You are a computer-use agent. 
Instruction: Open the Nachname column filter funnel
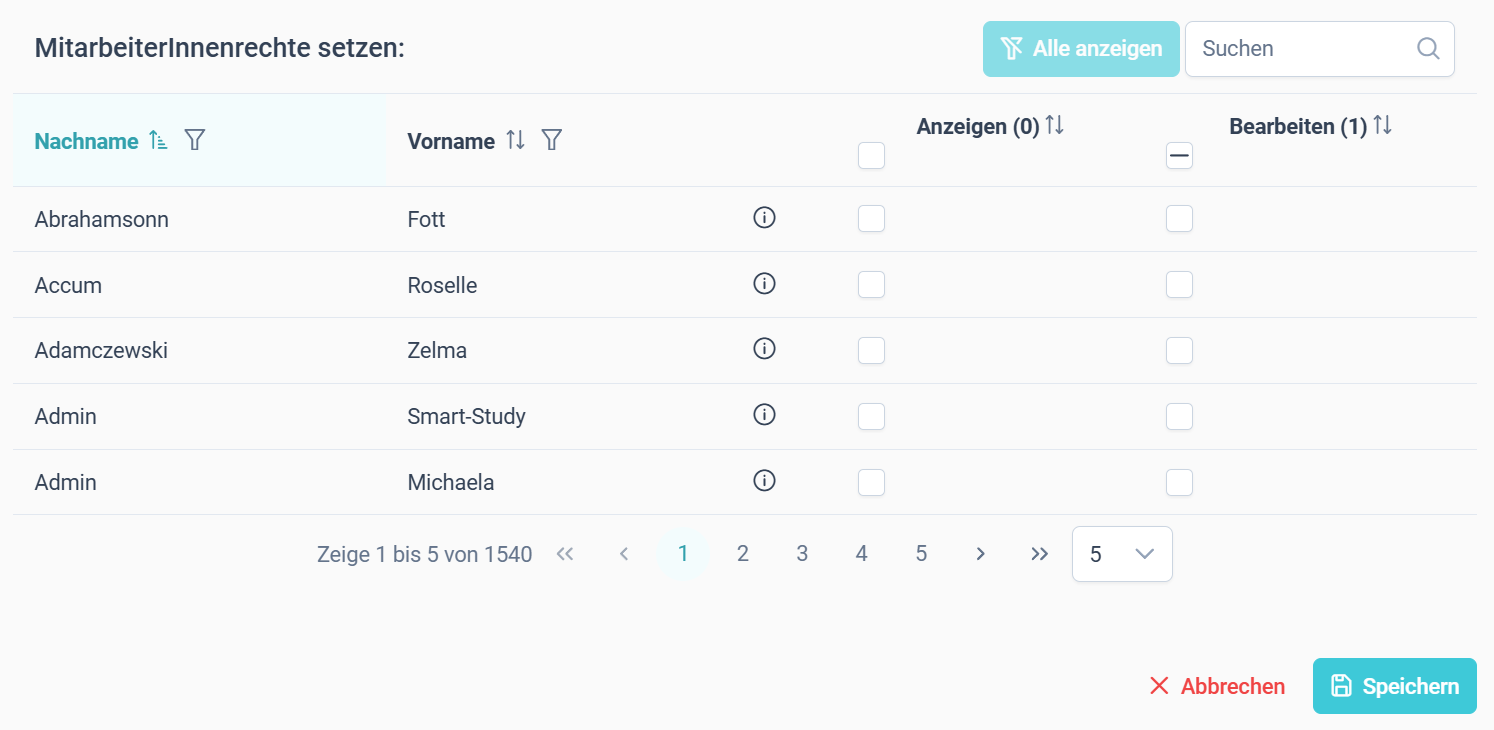pyautogui.click(x=195, y=140)
